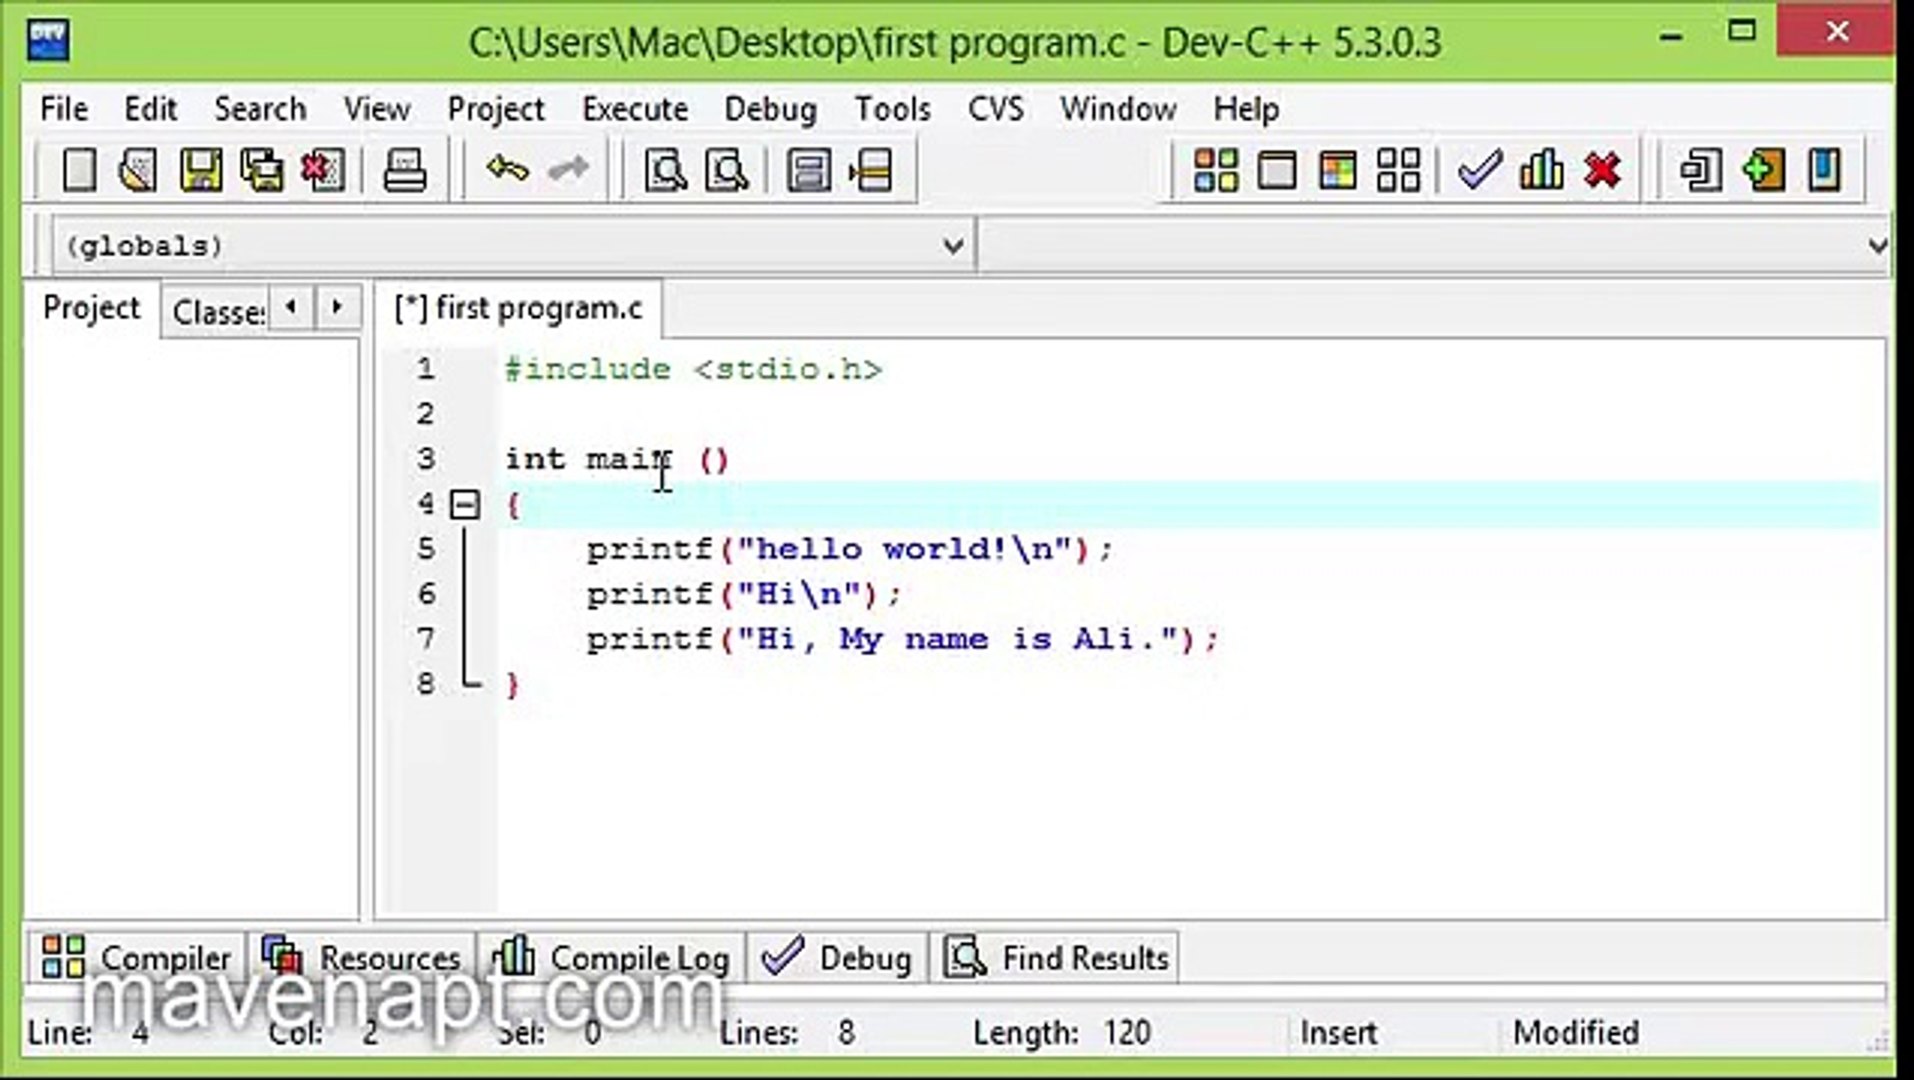
Task: Click the blue bookmark toolbar icon
Action: click(1825, 170)
